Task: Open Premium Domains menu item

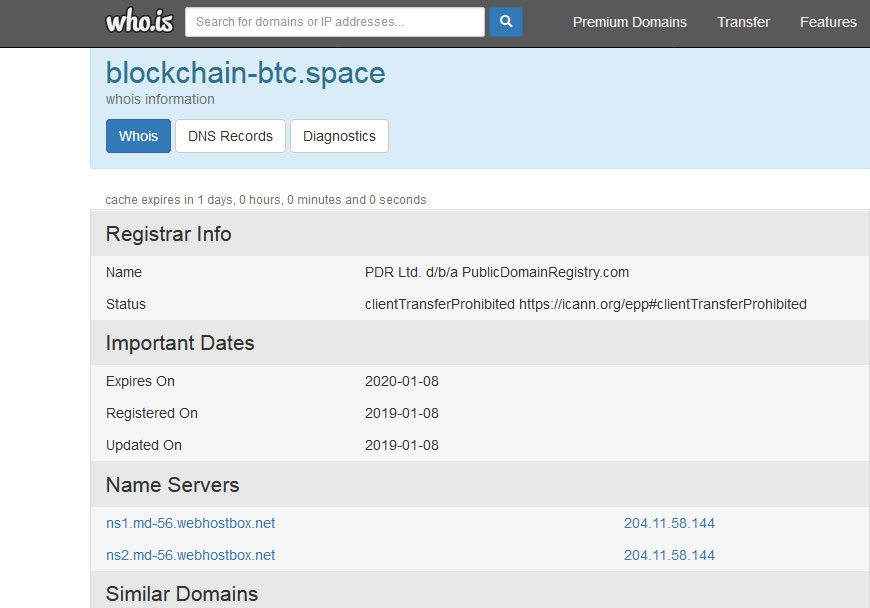Action: [630, 22]
